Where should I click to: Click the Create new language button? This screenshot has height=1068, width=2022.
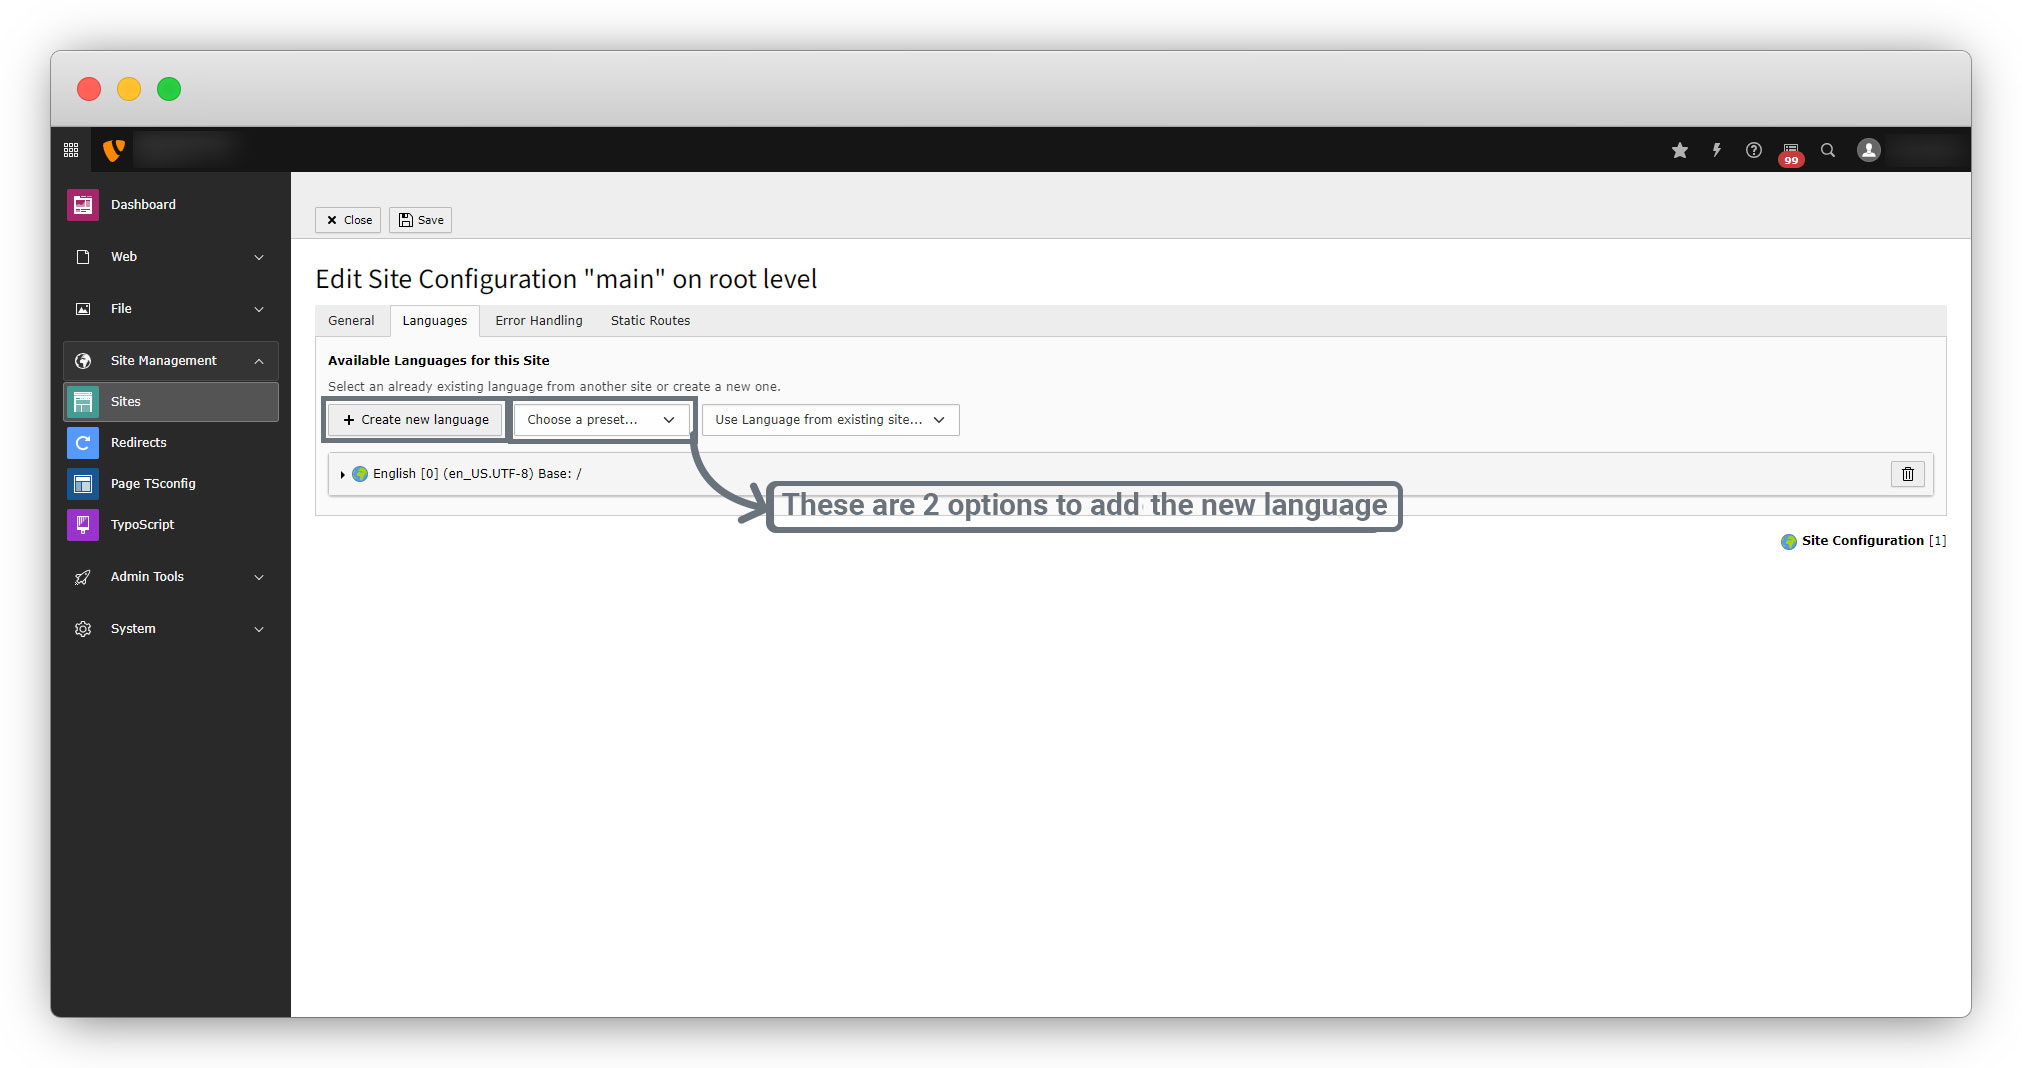(x=415, y=420)
